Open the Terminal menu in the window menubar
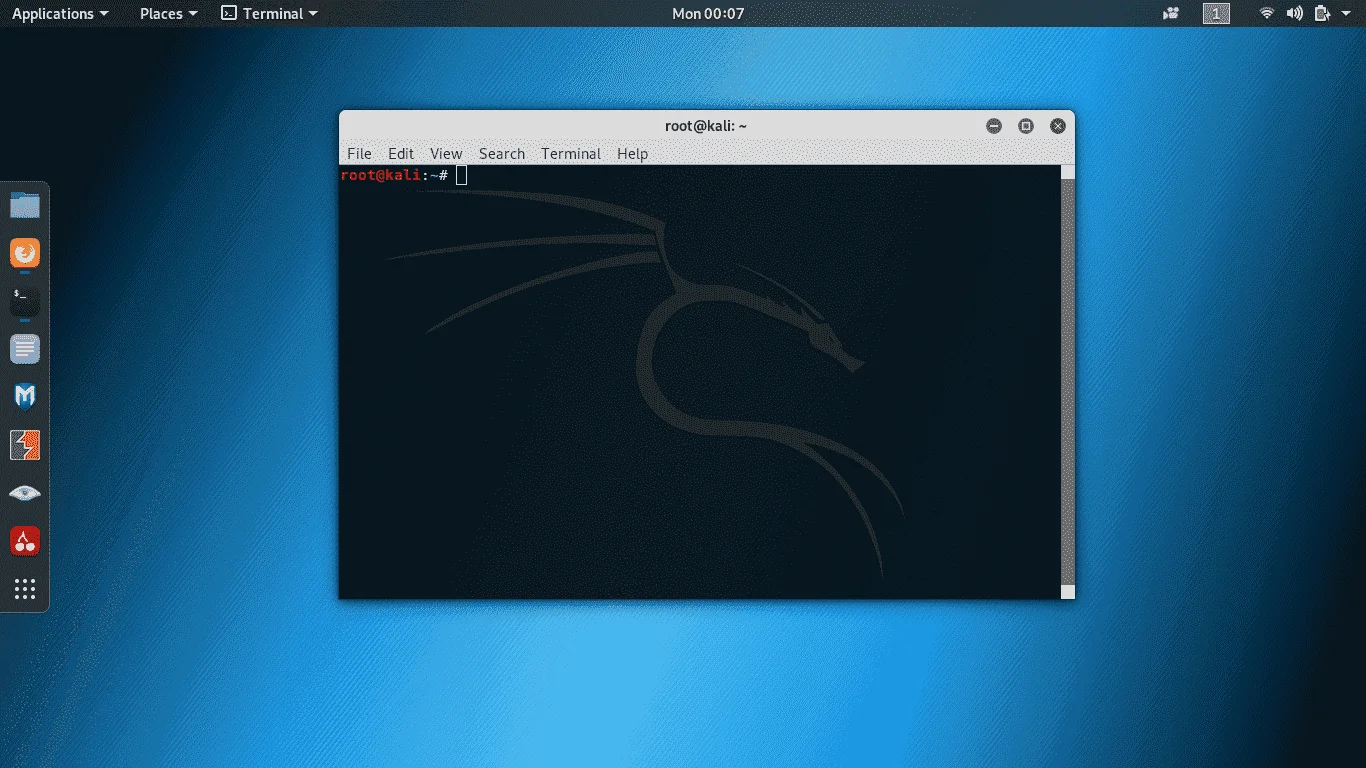This screenshot has height=768, width=1366. (x=571, y=153)
